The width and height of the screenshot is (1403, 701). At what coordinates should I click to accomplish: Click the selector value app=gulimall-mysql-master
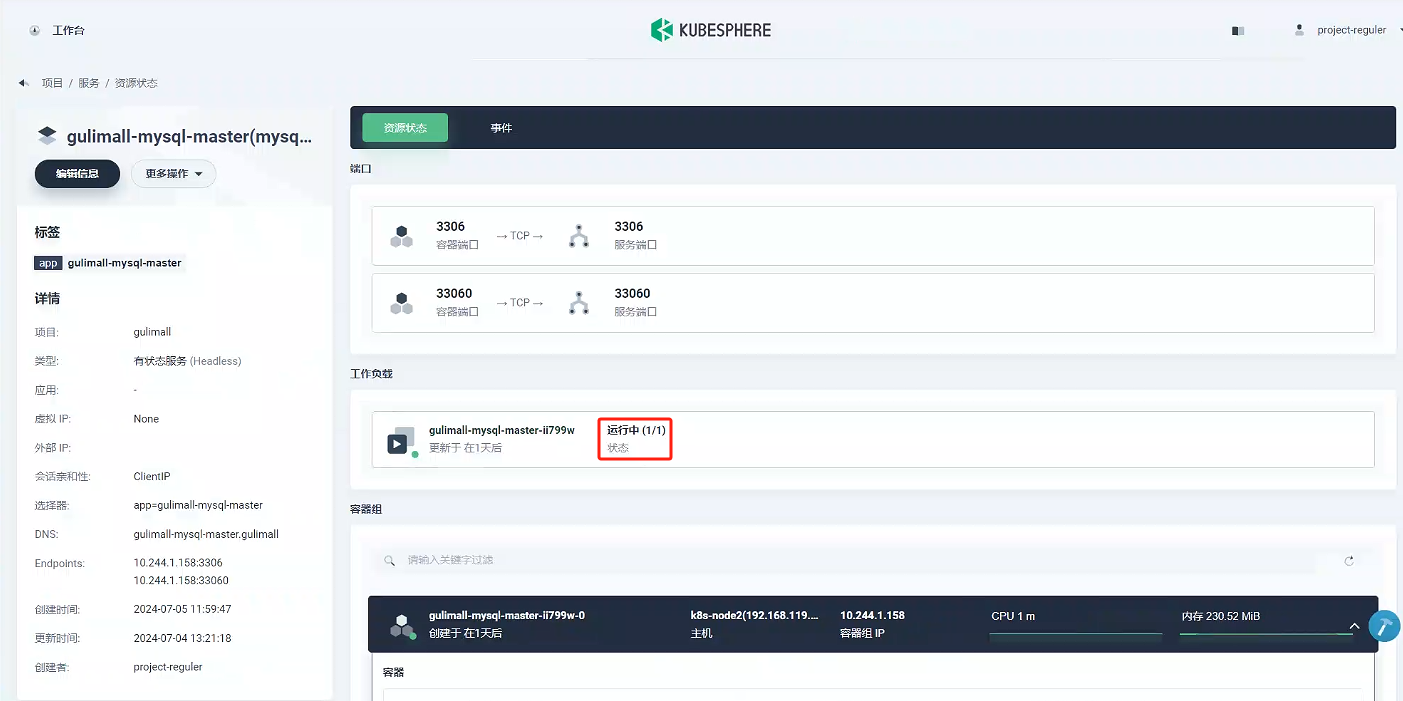[198, 505]
